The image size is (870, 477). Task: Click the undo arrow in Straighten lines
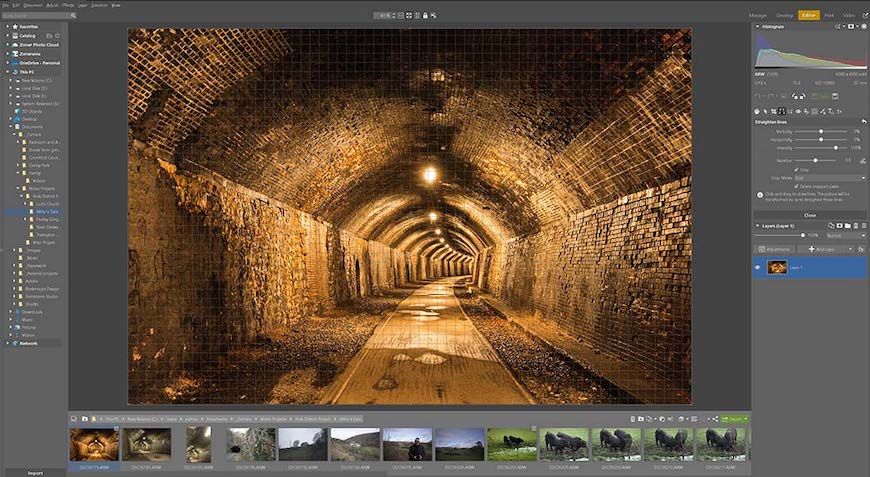click(863, 121)
